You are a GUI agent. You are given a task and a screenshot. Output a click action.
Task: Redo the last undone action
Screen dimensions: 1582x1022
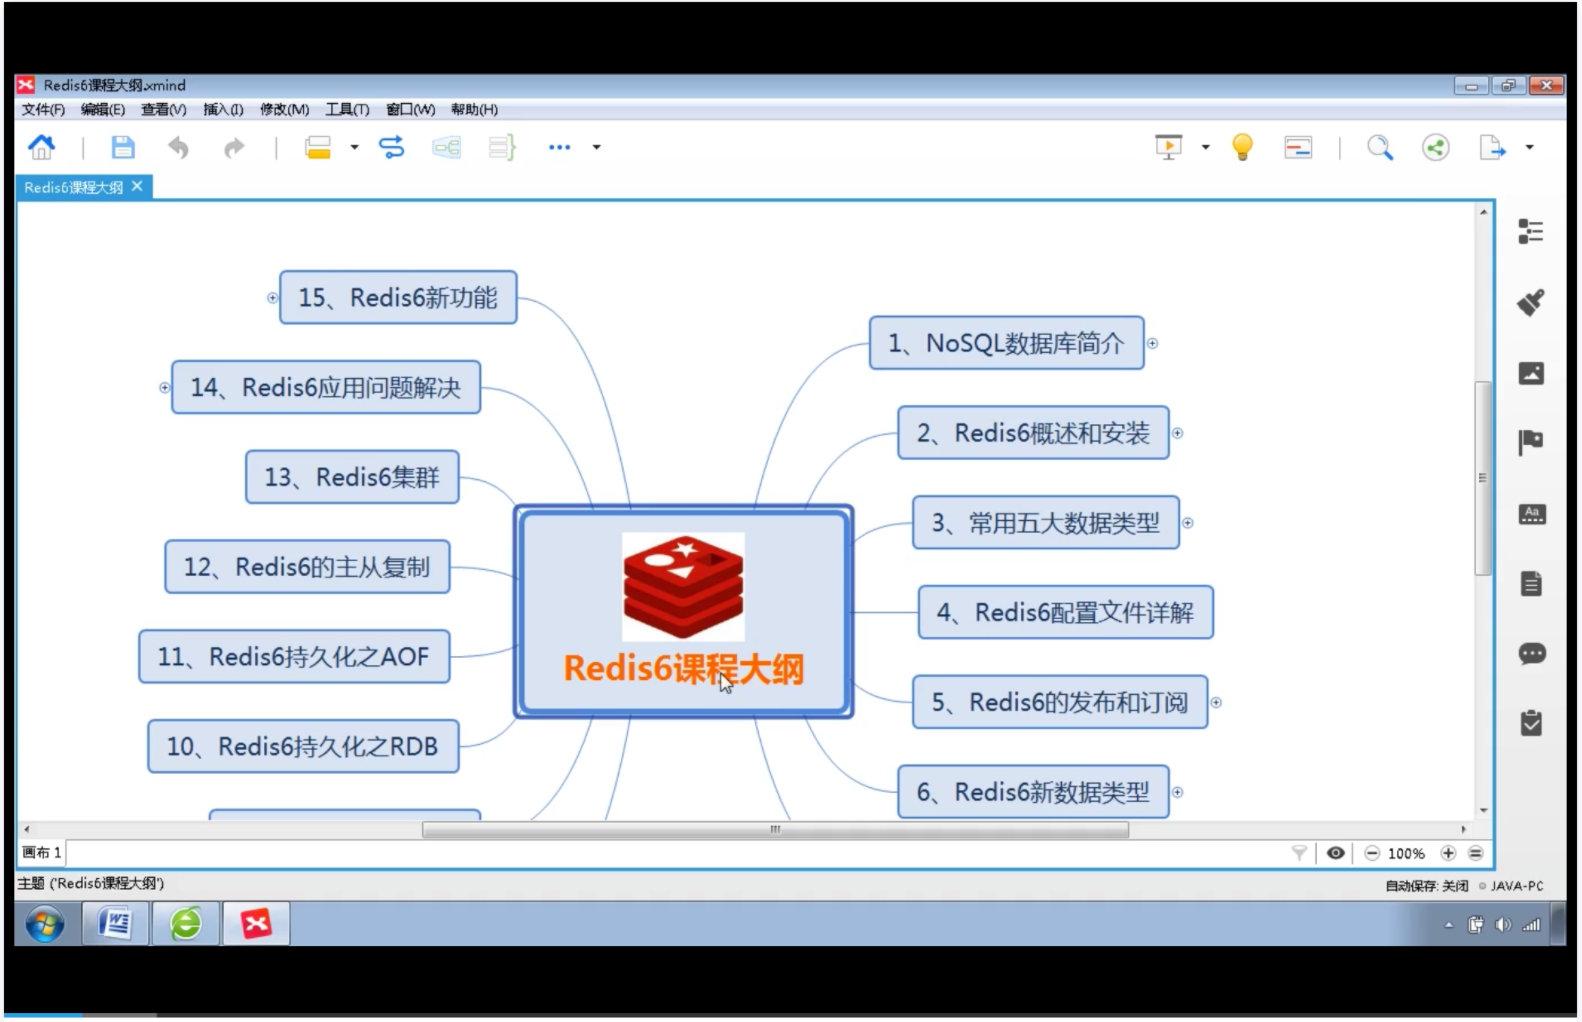tap(234, 148)
